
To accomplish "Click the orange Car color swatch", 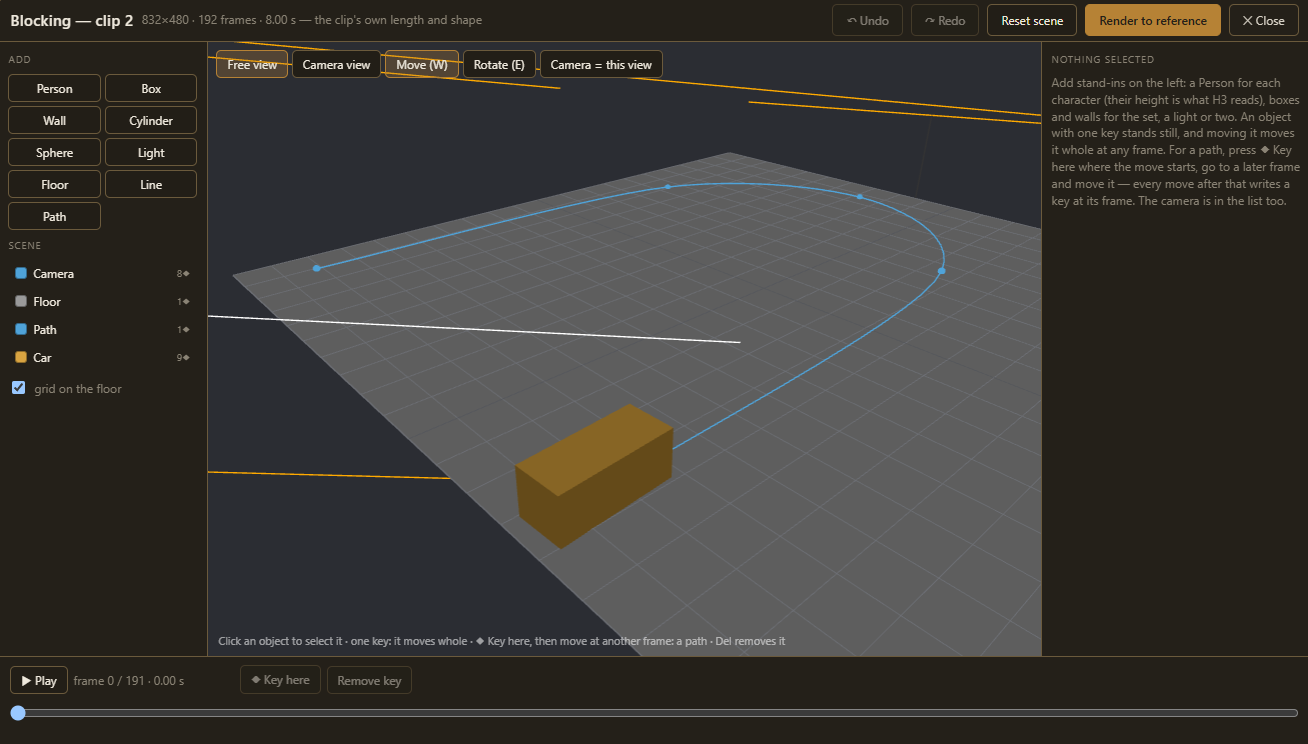I will point(21,357).
